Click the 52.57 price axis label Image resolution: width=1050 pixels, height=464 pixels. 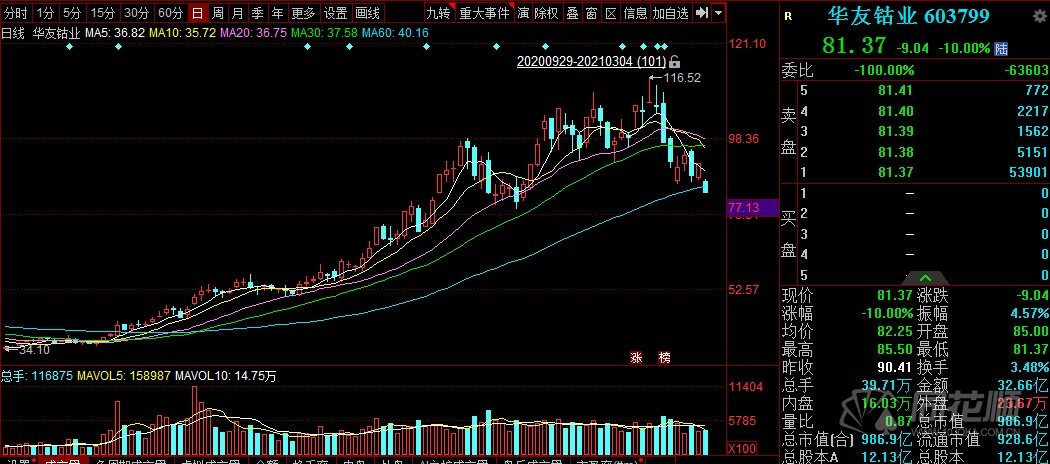tap(744, 289)
